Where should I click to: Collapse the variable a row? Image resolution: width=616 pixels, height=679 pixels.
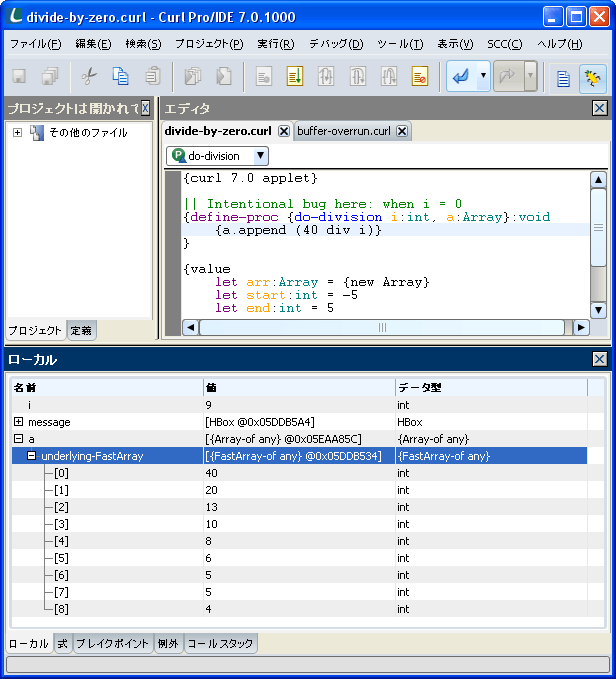point(18,439)
